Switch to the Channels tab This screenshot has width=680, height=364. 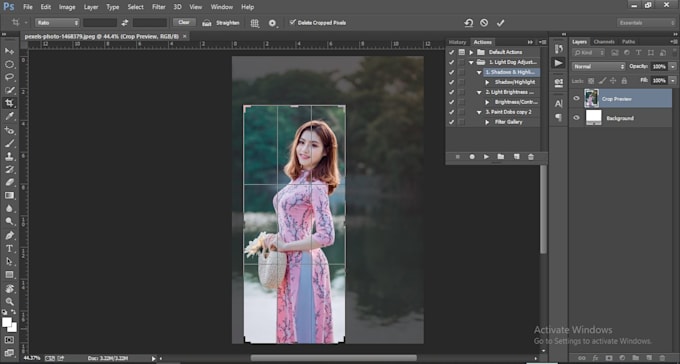tap(604, 42)
